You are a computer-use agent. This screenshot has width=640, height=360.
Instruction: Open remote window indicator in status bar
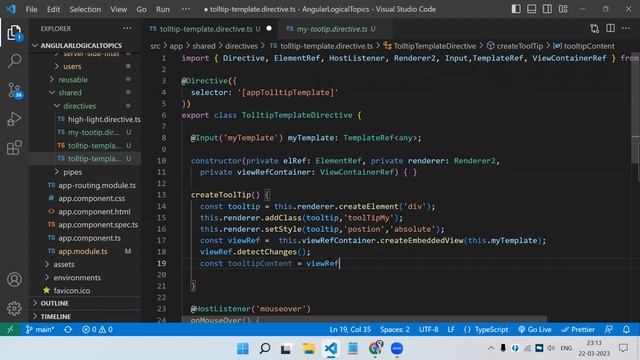(x=10, y=329)
